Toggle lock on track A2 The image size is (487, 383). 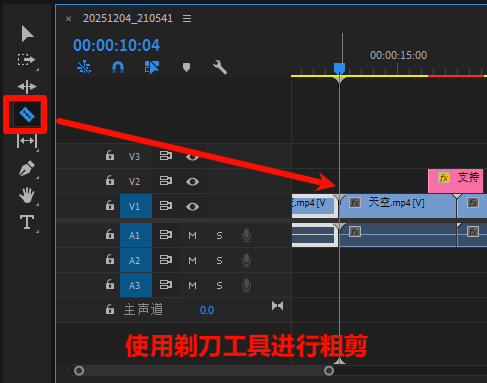[x=110, y=260]
